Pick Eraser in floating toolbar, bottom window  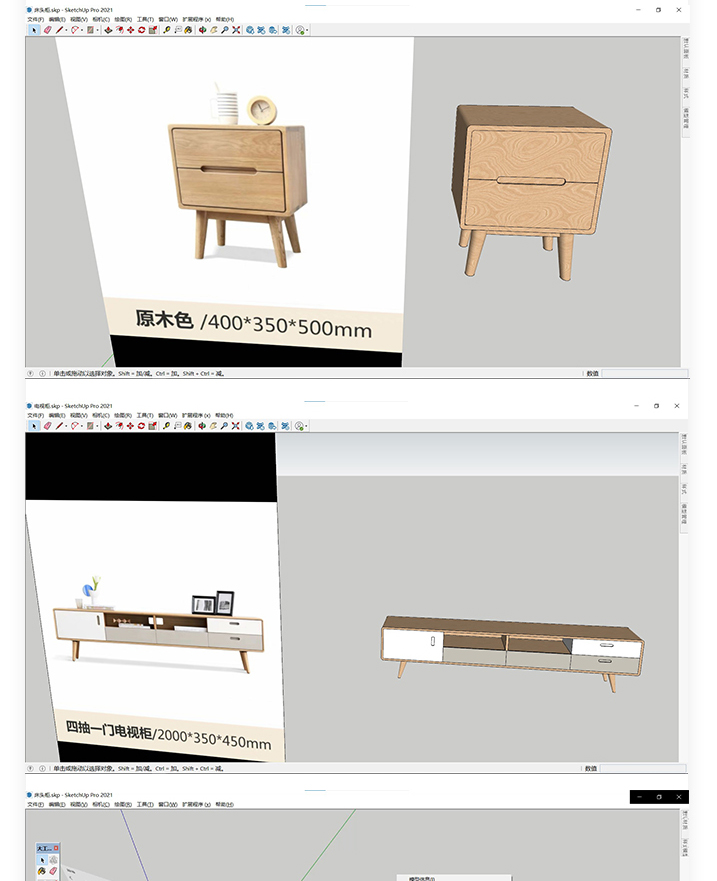click(53, 871)
